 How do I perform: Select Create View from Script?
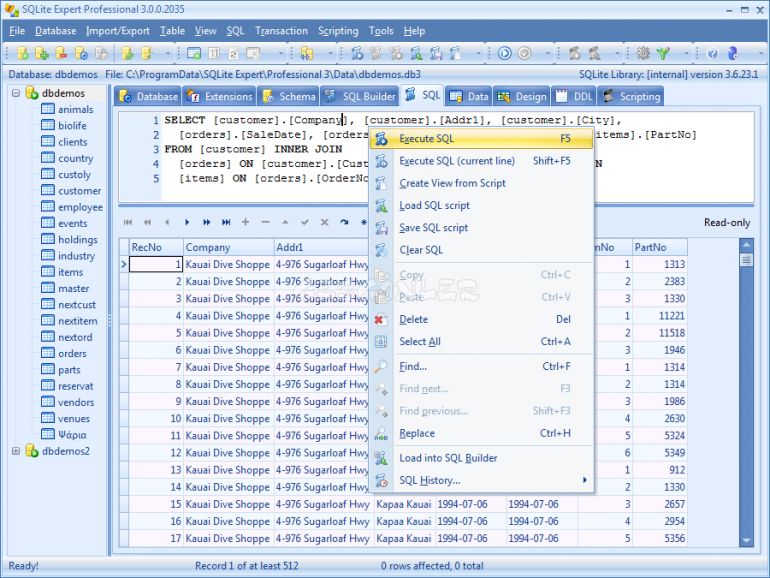click(x=481, y=183)
